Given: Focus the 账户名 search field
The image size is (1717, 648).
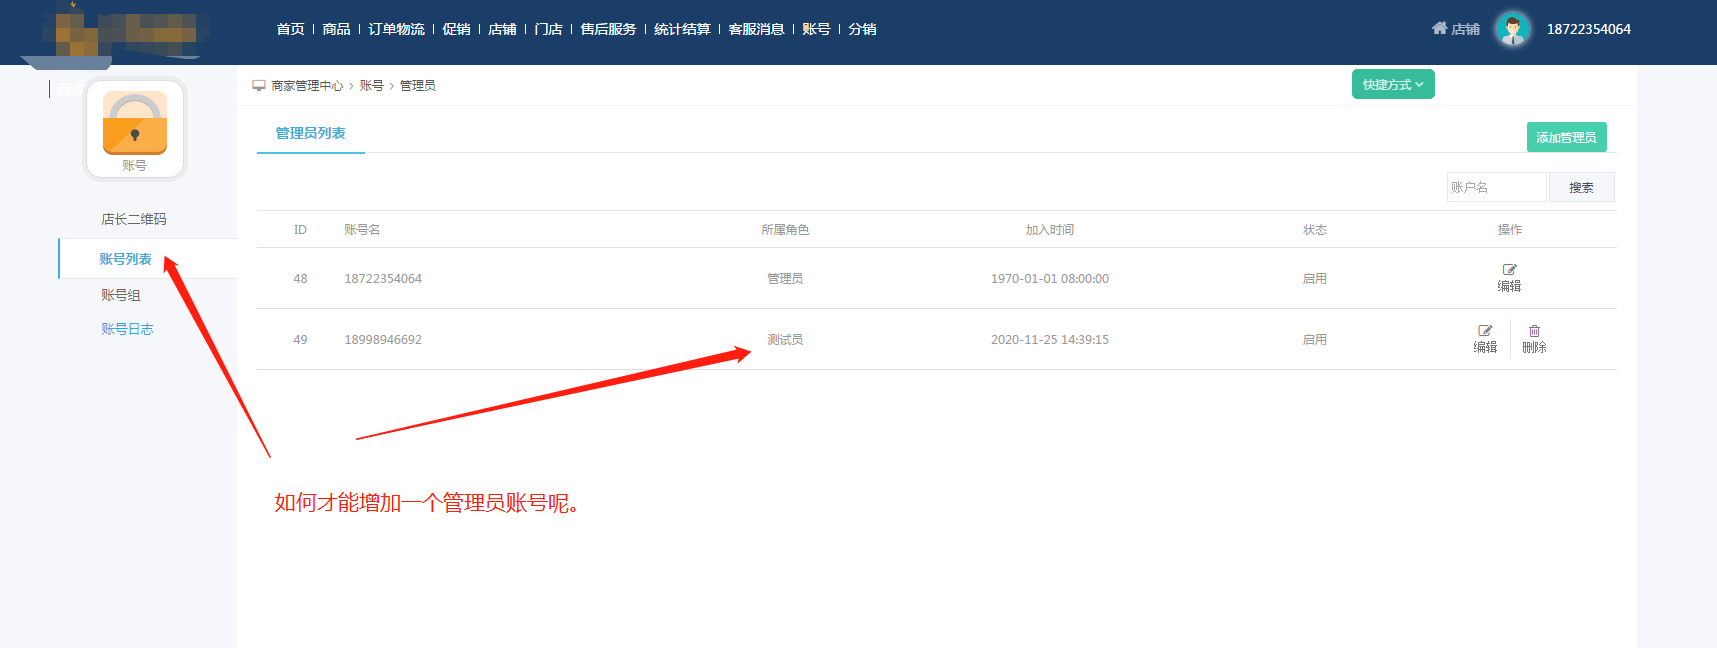Looking at the screenshot, I should tap(1495, 187).
